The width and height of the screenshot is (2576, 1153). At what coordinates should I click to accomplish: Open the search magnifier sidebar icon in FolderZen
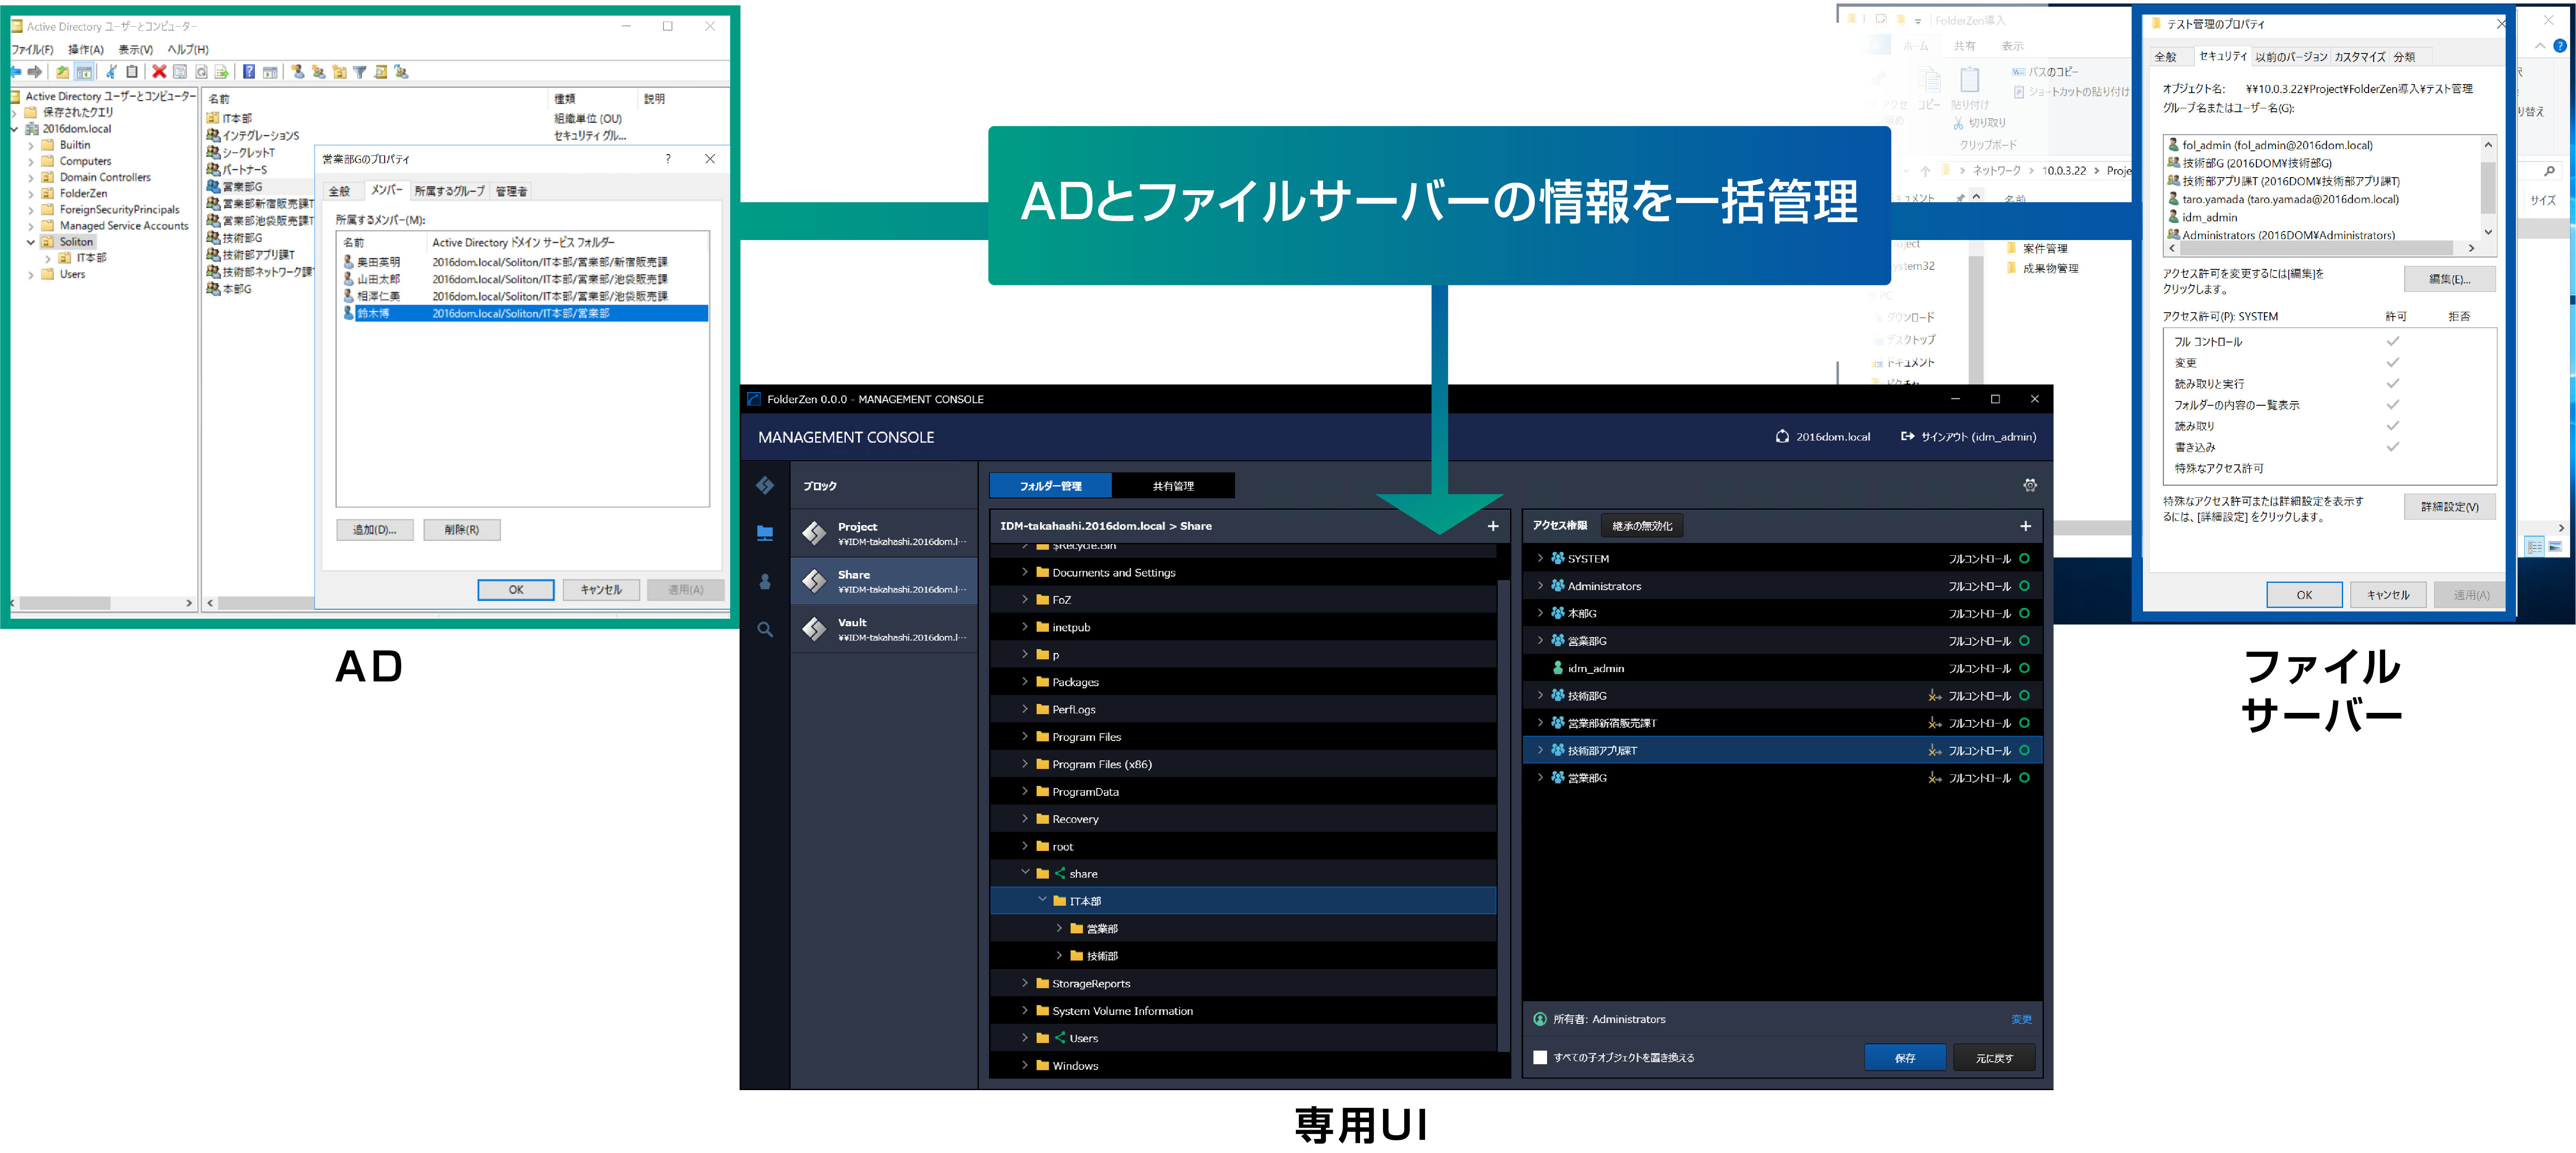coord(765,629)
